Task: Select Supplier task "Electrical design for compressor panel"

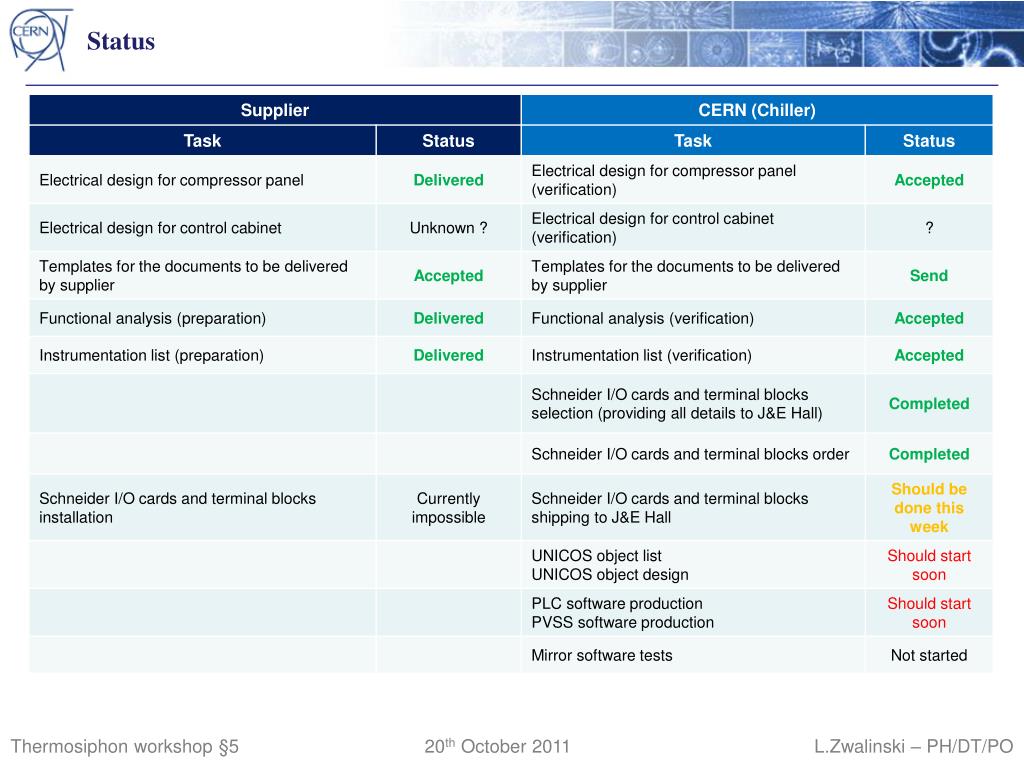Action: click(x=171, y=180)
